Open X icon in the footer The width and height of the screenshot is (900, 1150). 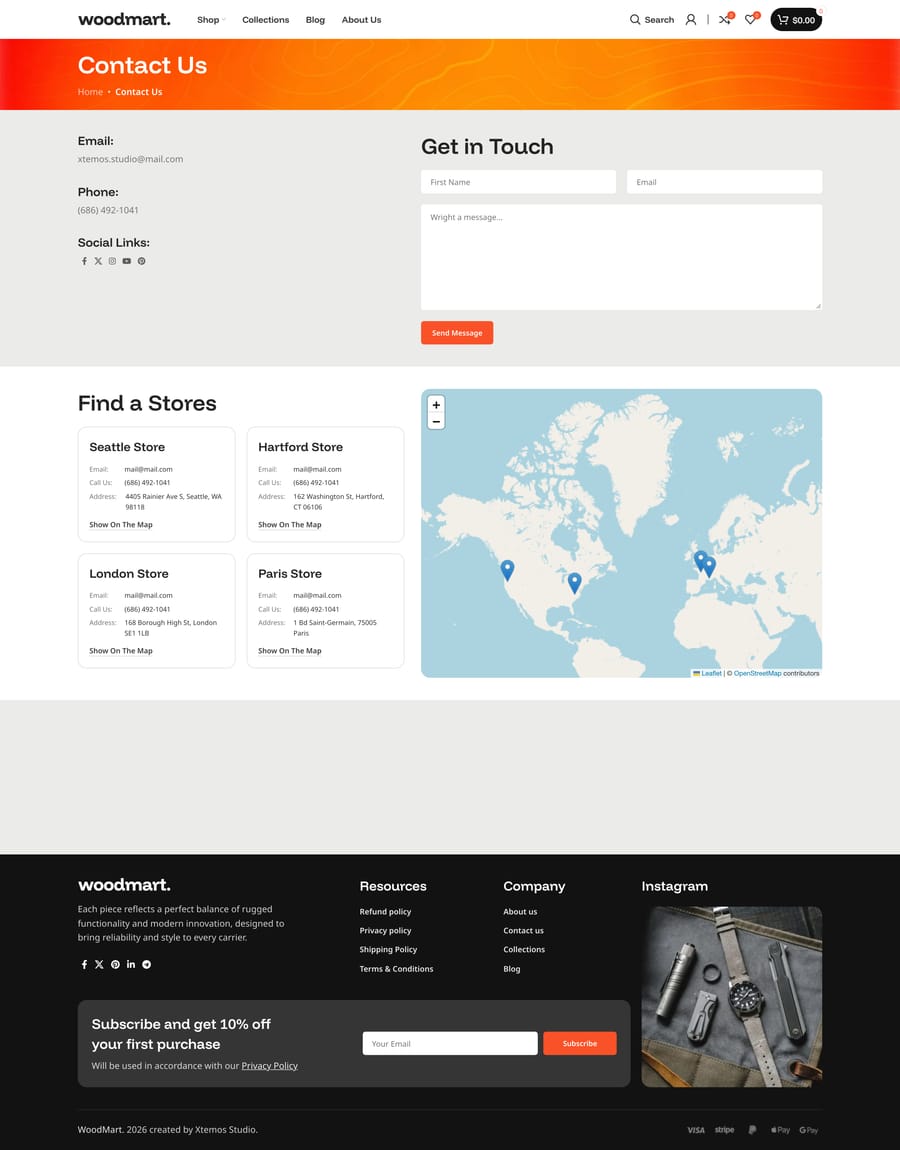point(99,964)
